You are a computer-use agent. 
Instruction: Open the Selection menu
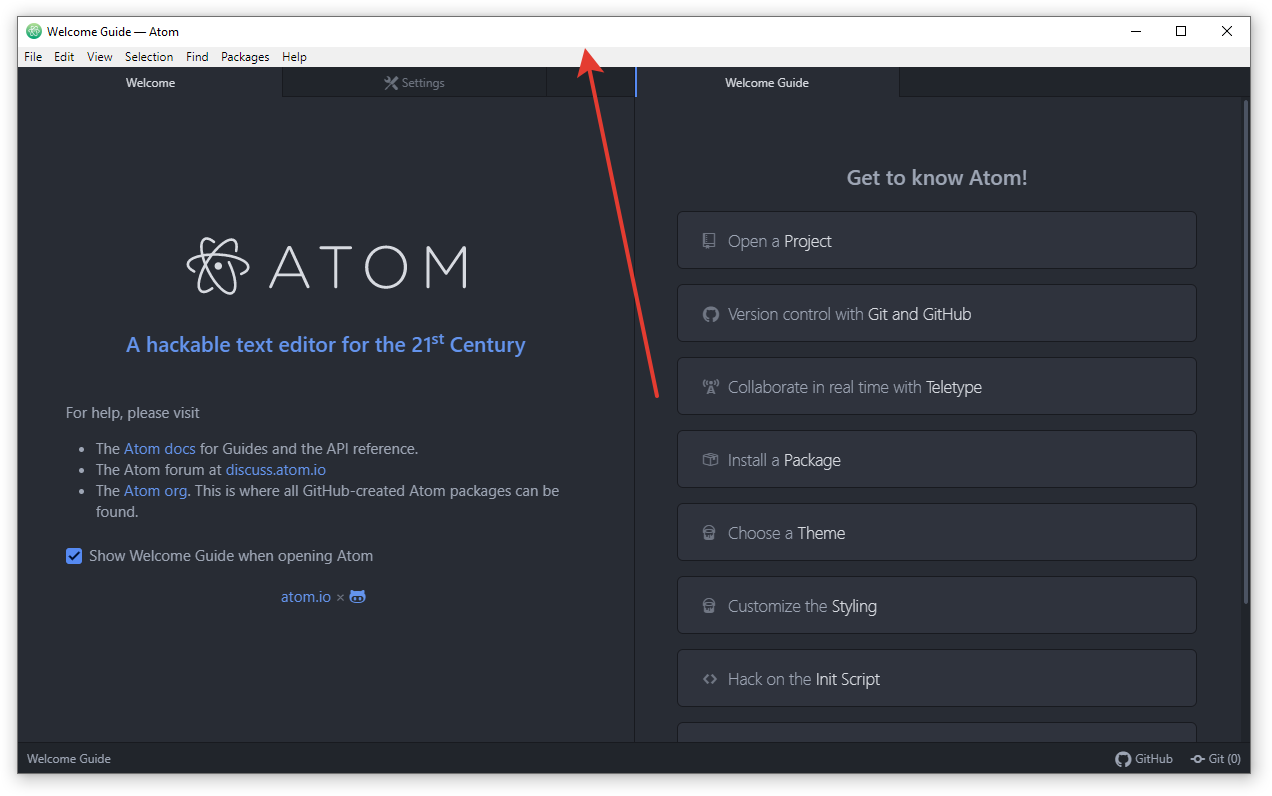click(149, 57)
